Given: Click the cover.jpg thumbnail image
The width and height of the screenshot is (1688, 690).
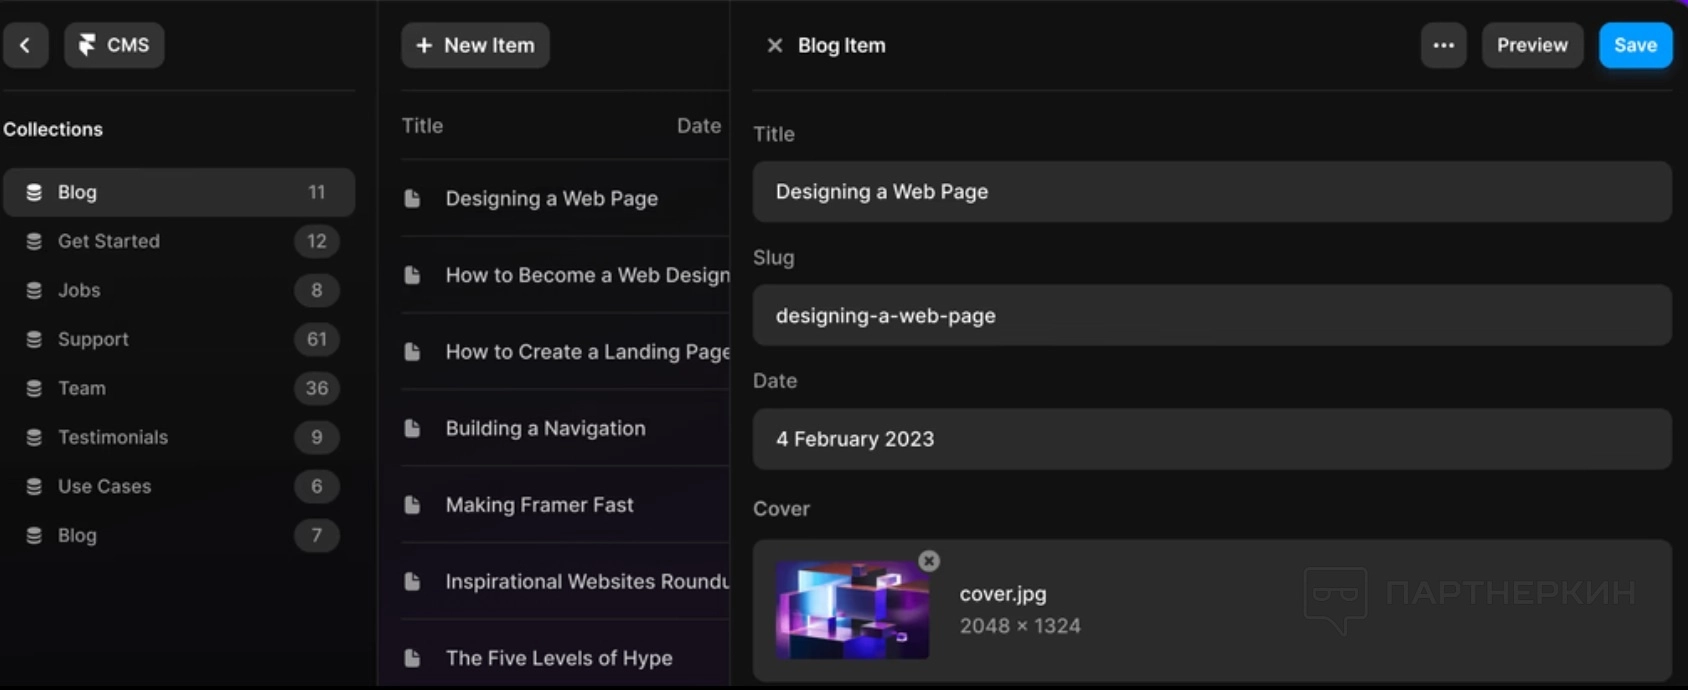Looking at the screenshot, I should point(851,610).
